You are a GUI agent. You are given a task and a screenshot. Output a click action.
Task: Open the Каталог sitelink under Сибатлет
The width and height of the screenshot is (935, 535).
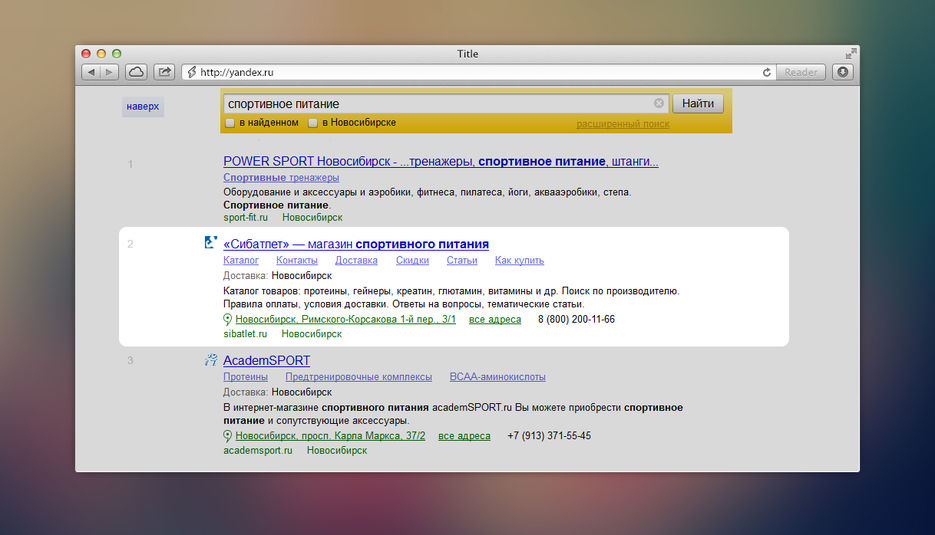[x=241, y=261]
